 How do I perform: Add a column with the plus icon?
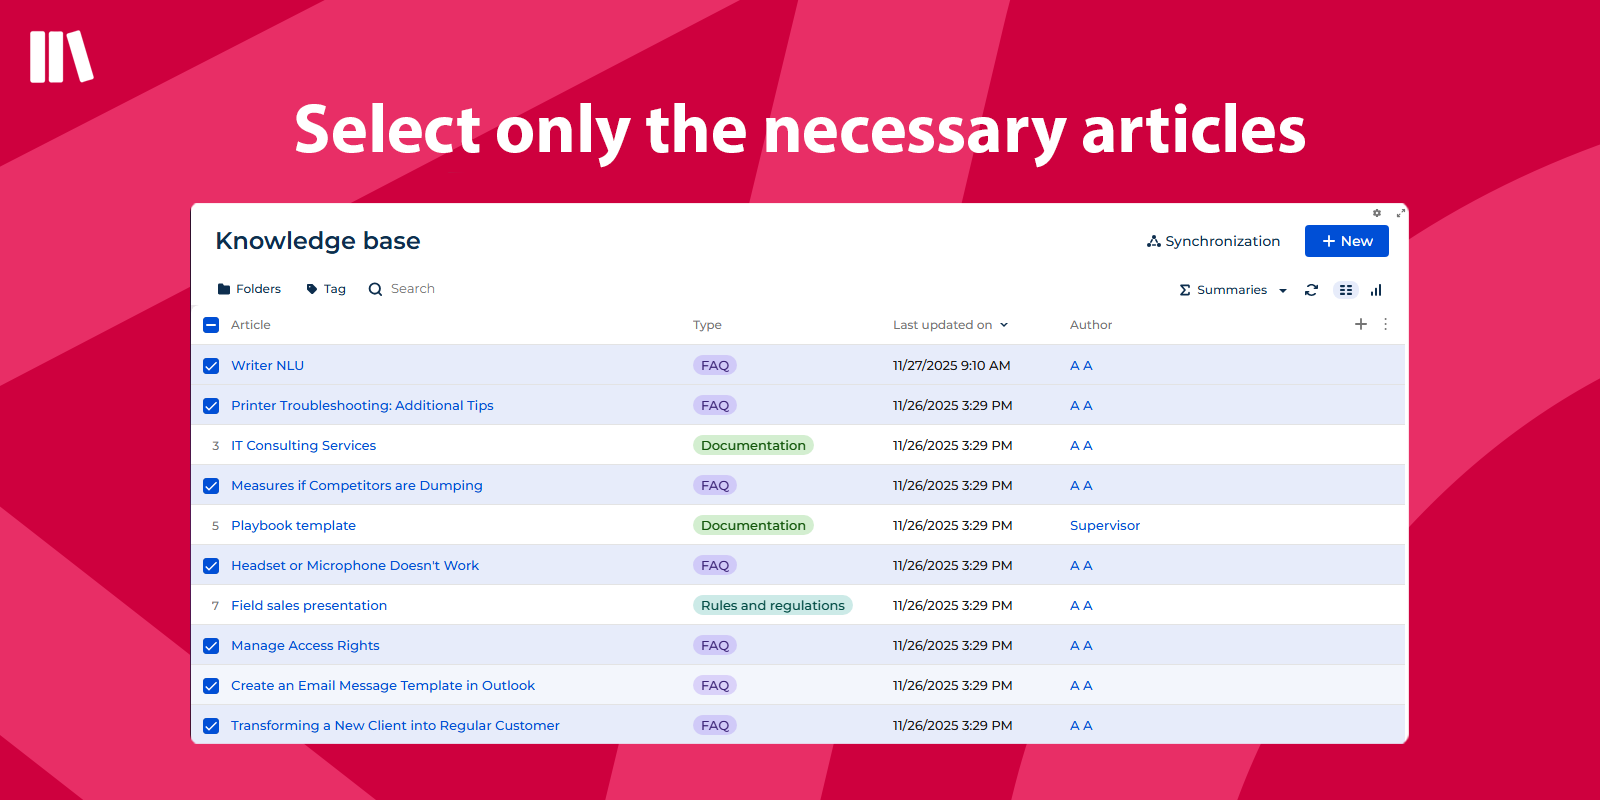pos(1360,324)
